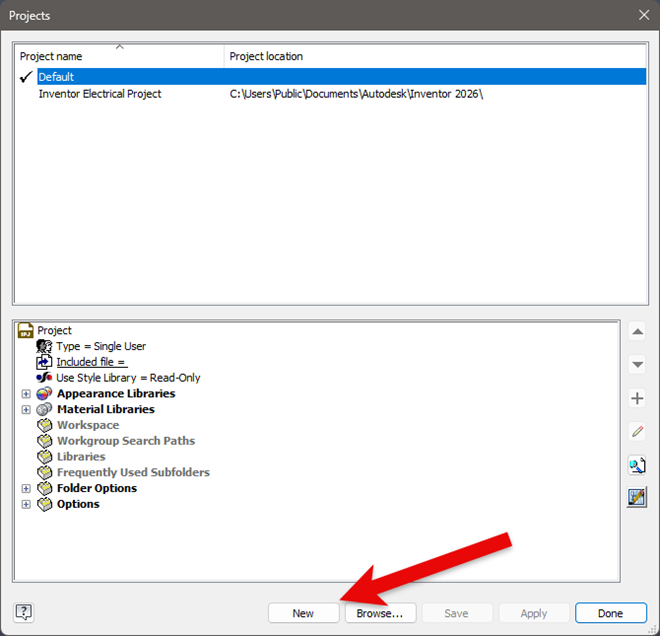Screen dimensions: 660x636
Task: Click the greyed-out Apply button
Action: 533,613
